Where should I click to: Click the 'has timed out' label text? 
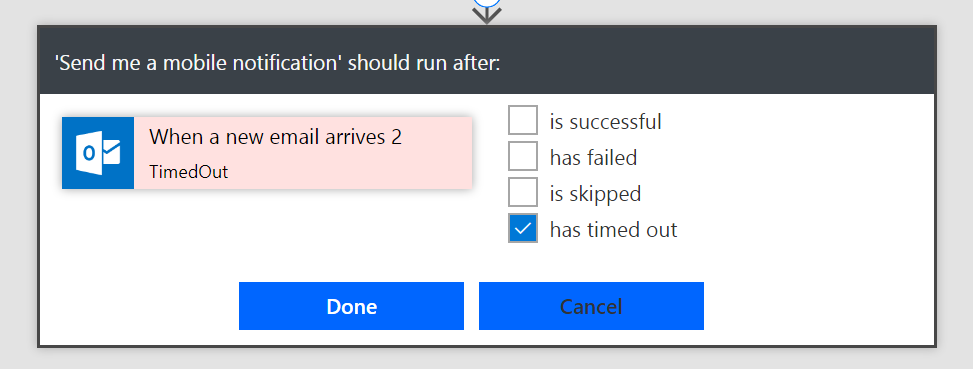coord(613,230)
